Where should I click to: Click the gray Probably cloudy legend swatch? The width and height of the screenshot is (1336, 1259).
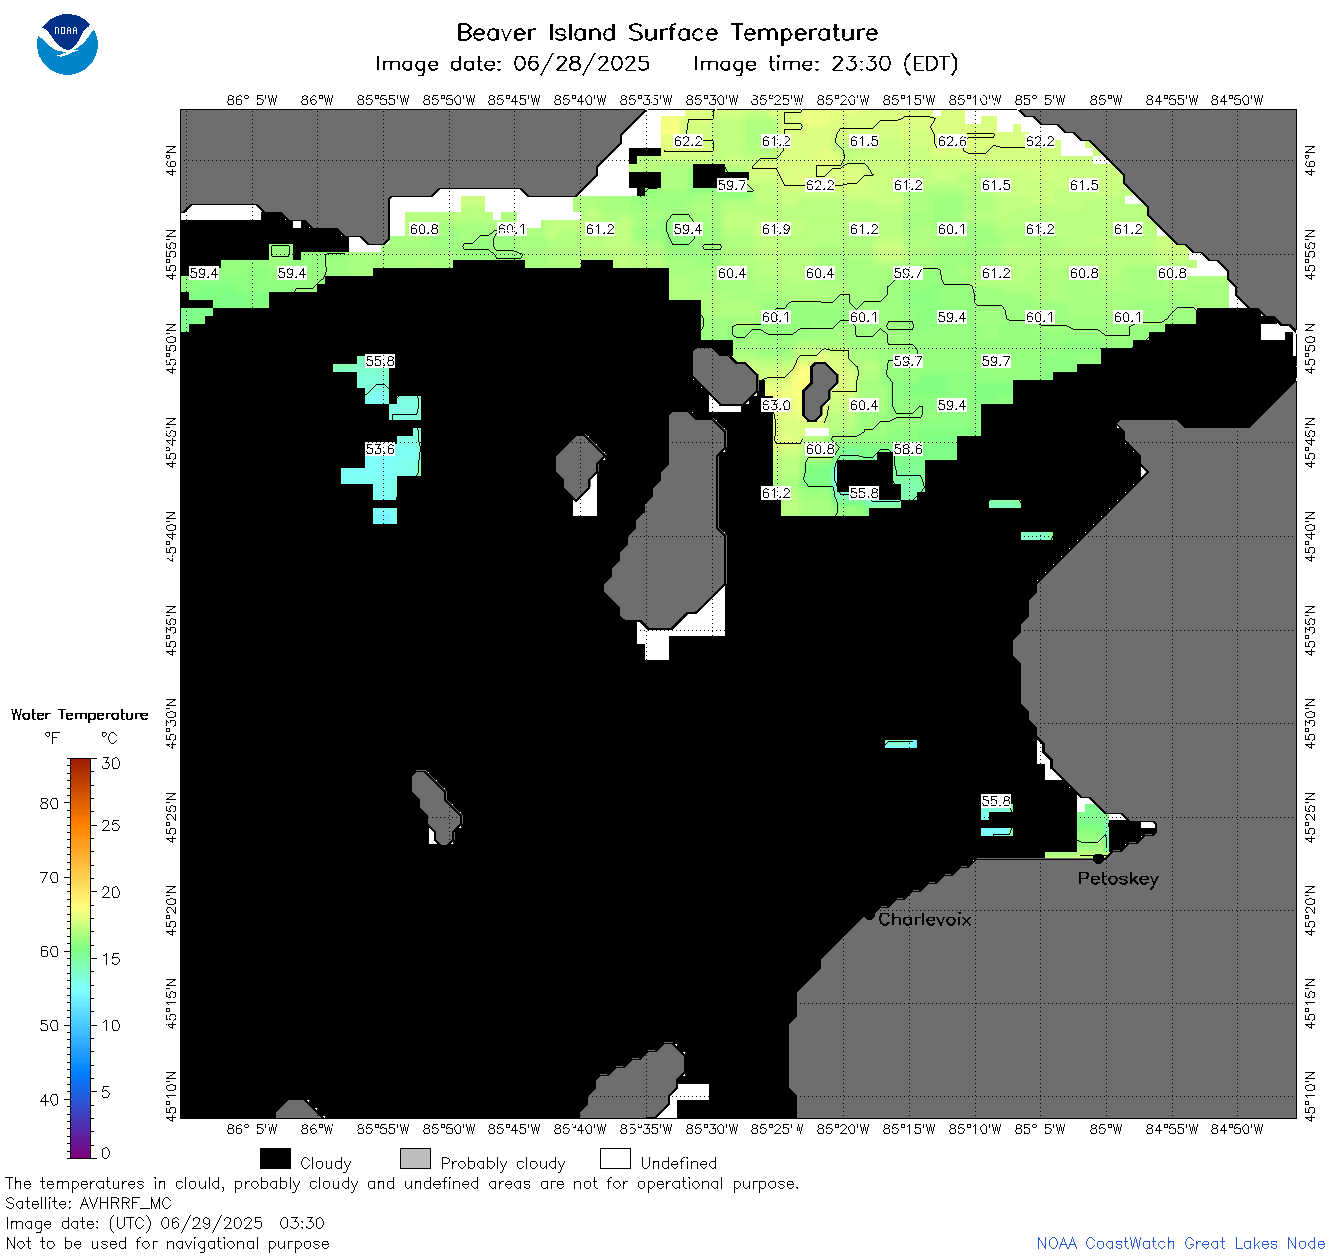tap(415, 1159)
